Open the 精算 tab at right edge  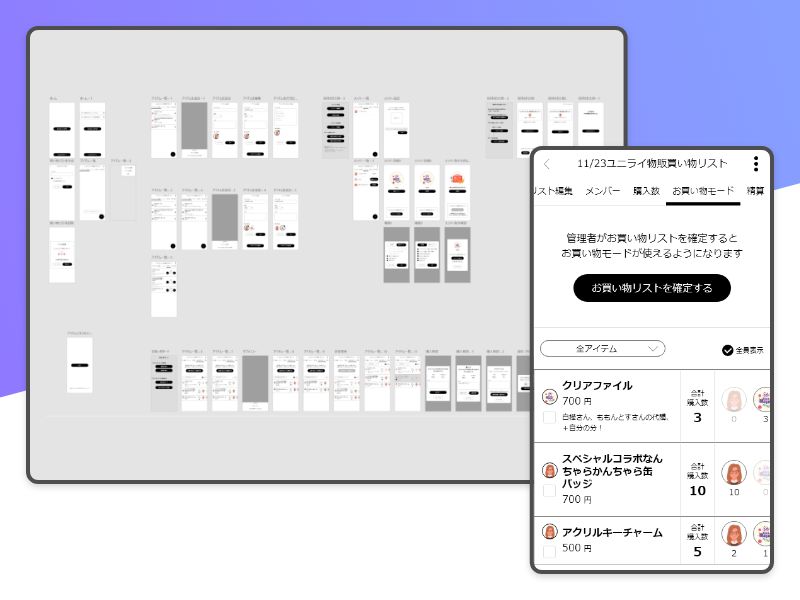(x=757, y=191)
